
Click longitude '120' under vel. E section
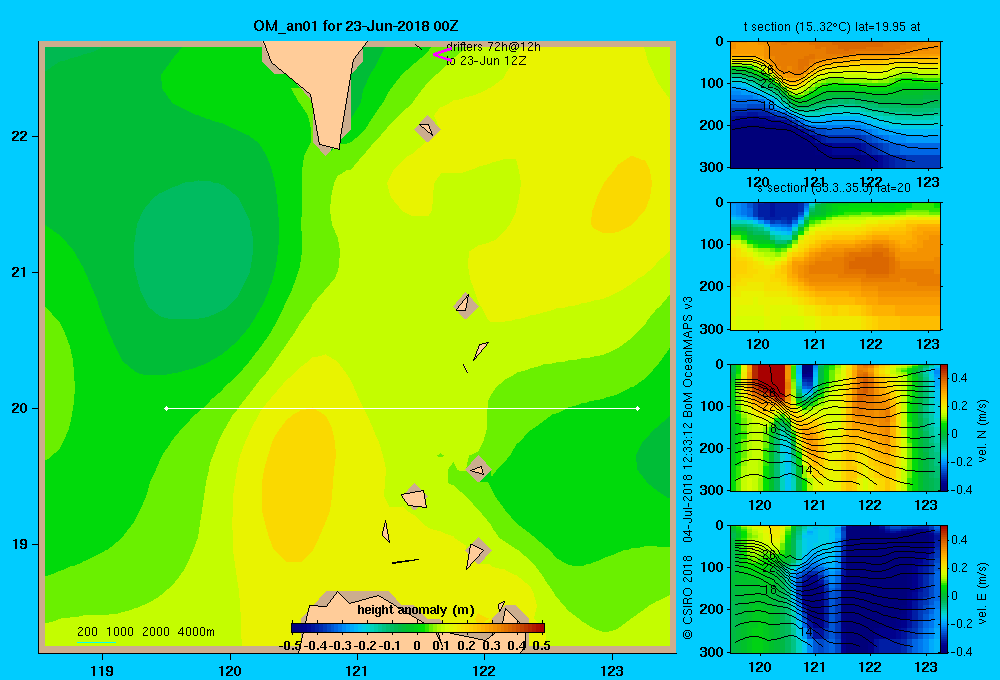[759, 667]
